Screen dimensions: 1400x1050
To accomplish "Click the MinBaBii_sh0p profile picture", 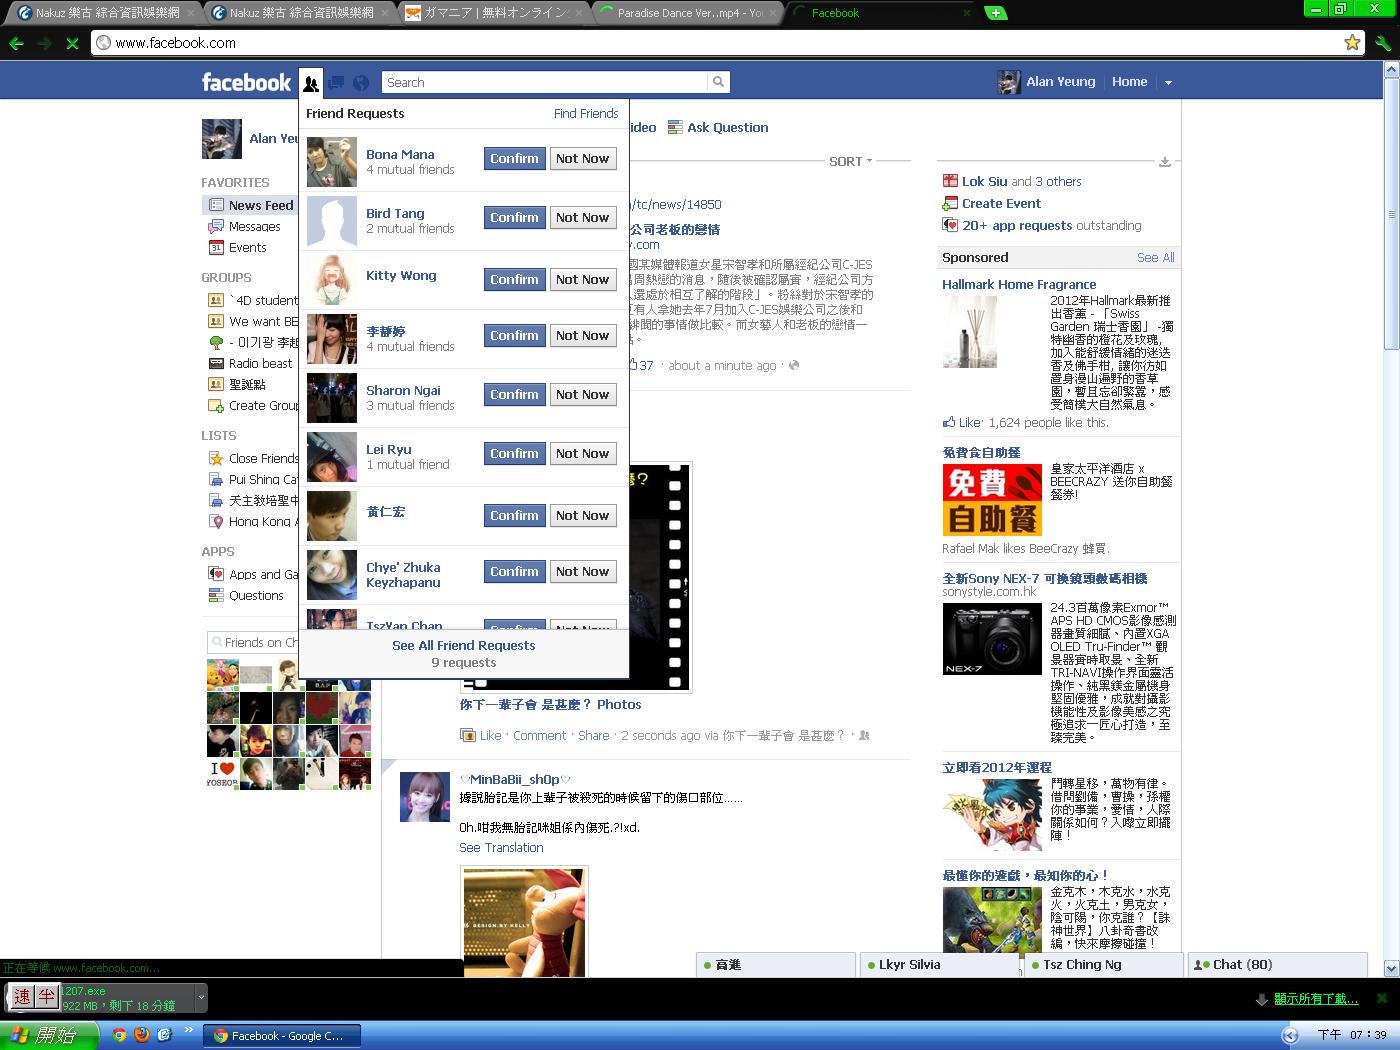I will [425, 797].
